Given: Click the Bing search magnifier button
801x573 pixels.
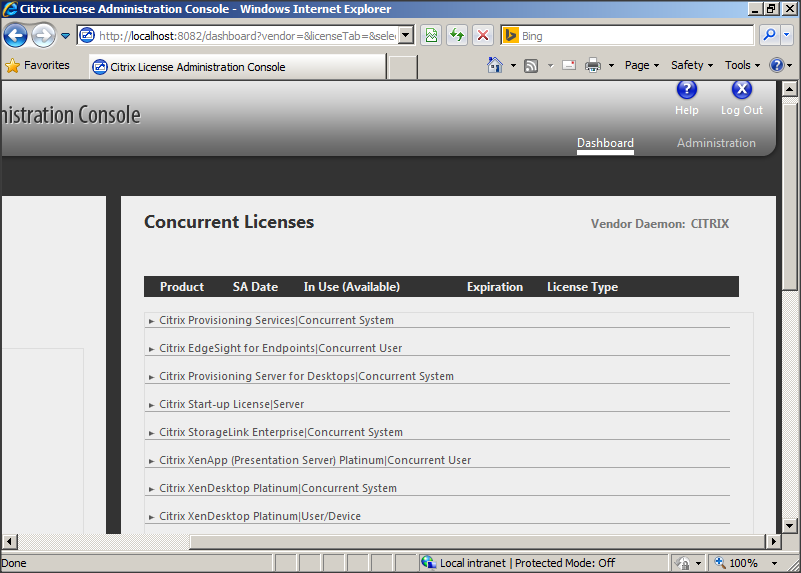Looking at the screenshot, I should coord(769,35).
